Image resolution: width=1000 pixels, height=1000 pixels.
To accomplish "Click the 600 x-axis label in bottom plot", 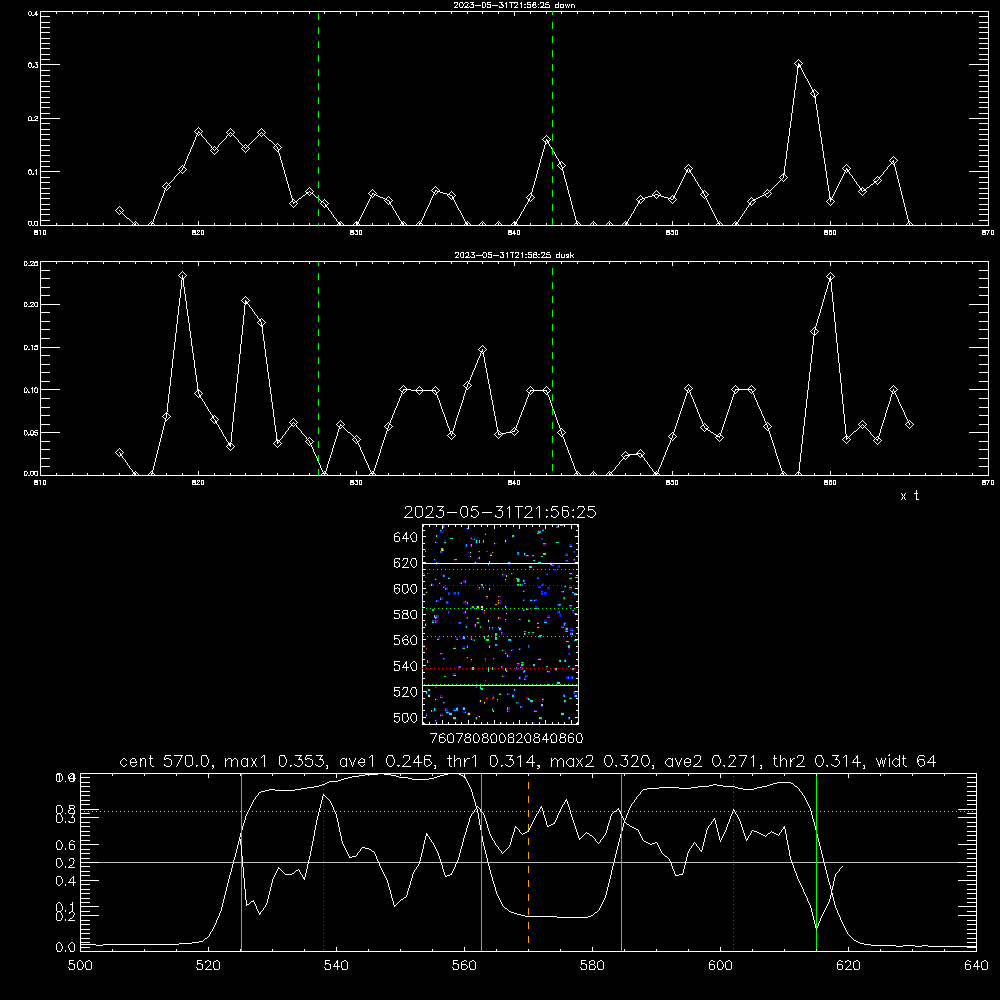I will [x=720, y=966].
